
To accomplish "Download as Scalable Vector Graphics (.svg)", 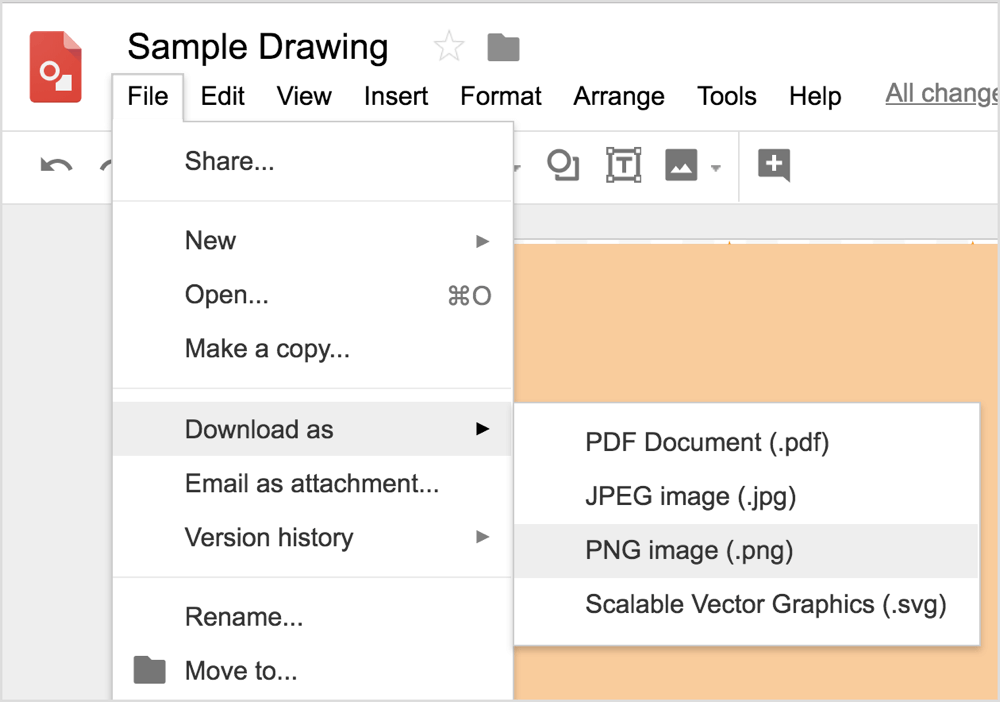I will coord(746,604).
